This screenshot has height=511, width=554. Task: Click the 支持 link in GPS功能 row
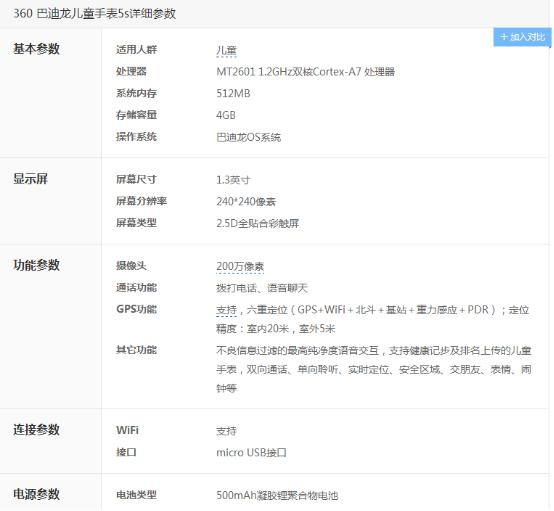(x=226, y=310)
